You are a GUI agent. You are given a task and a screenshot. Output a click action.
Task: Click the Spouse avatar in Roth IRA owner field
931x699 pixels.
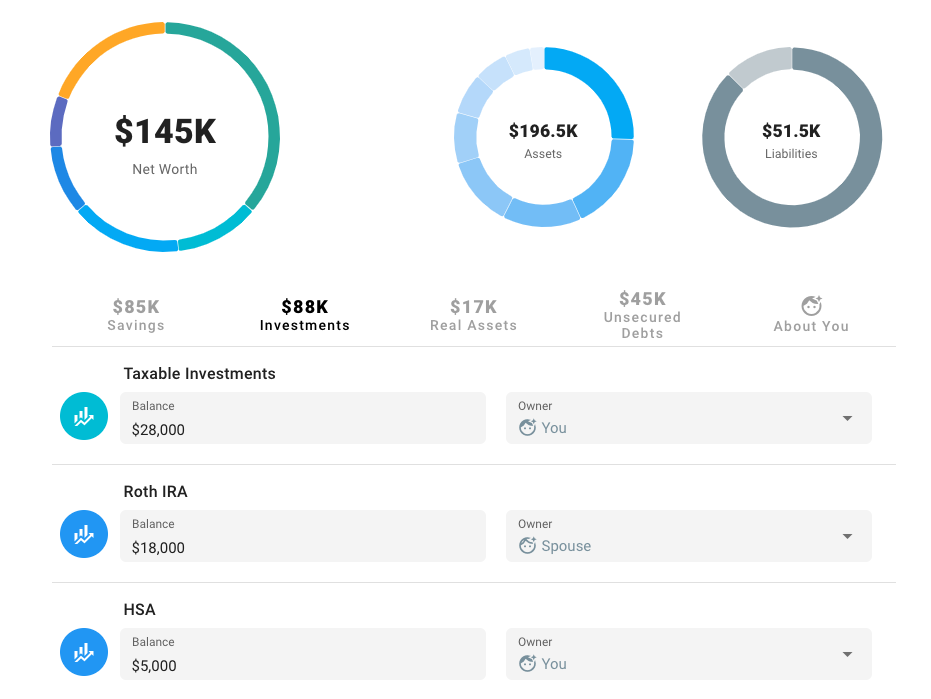(526, 546)
